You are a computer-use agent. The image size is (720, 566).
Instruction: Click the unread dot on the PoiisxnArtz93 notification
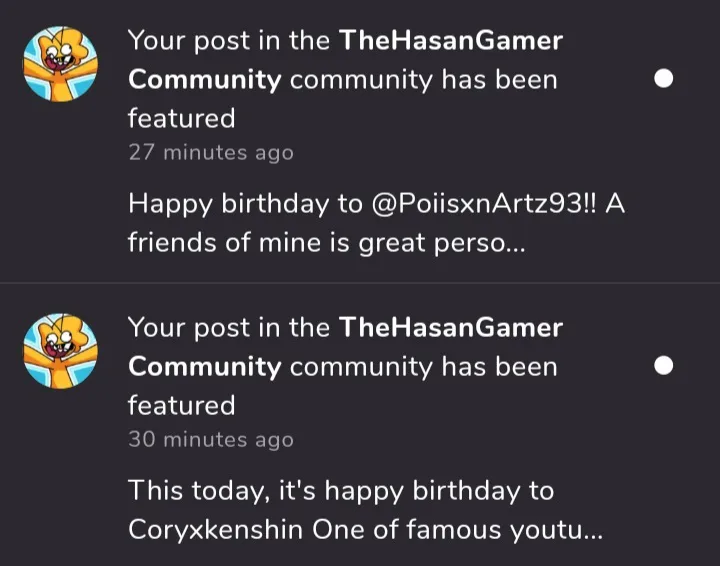click(x=663, y=79)
